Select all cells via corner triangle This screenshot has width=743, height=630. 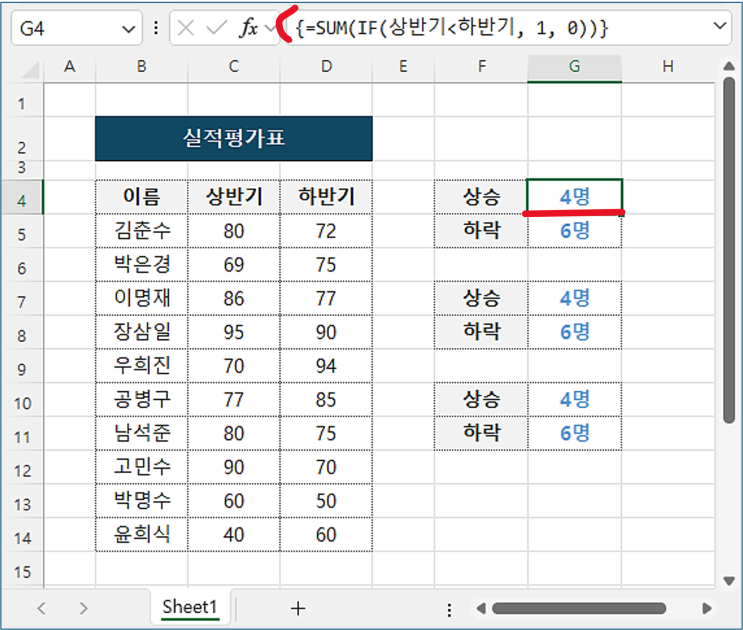[30, 70]
